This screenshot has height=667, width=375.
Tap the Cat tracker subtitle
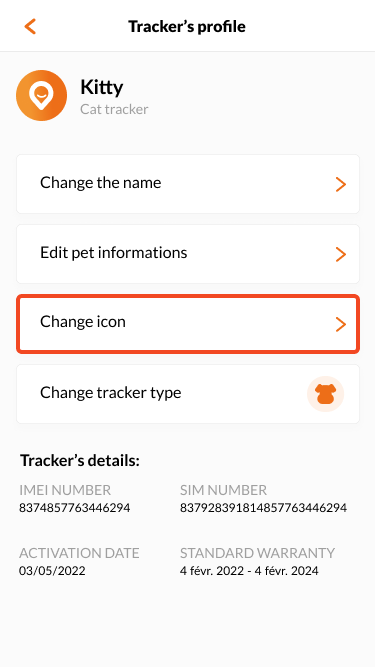(x=114, y=109)
